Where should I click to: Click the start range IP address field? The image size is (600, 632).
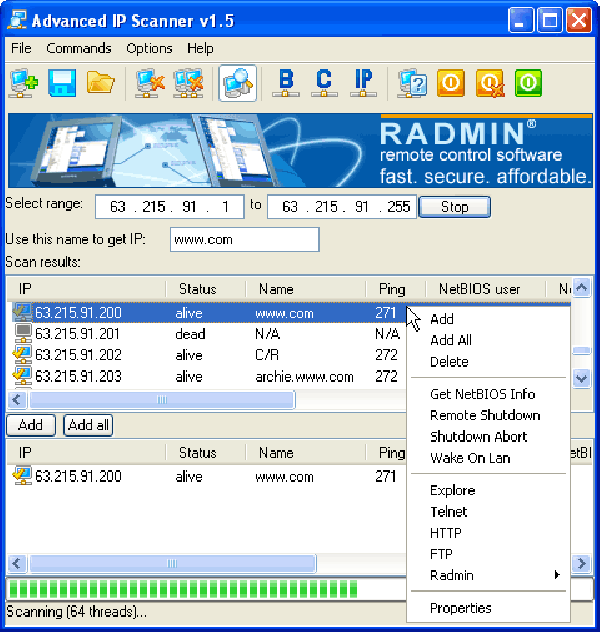click(x=170, y=207)
